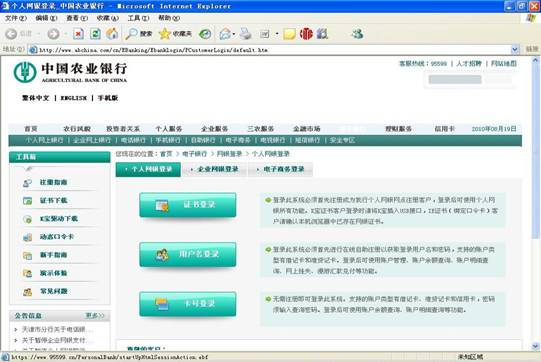541x362 pixels.
Task: Print the page with the printer icon
Action: (246, 34)
